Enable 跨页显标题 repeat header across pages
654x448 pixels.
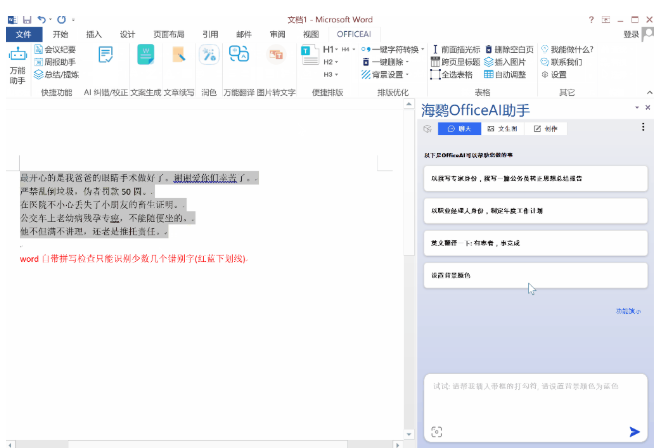tap(455, 62)
